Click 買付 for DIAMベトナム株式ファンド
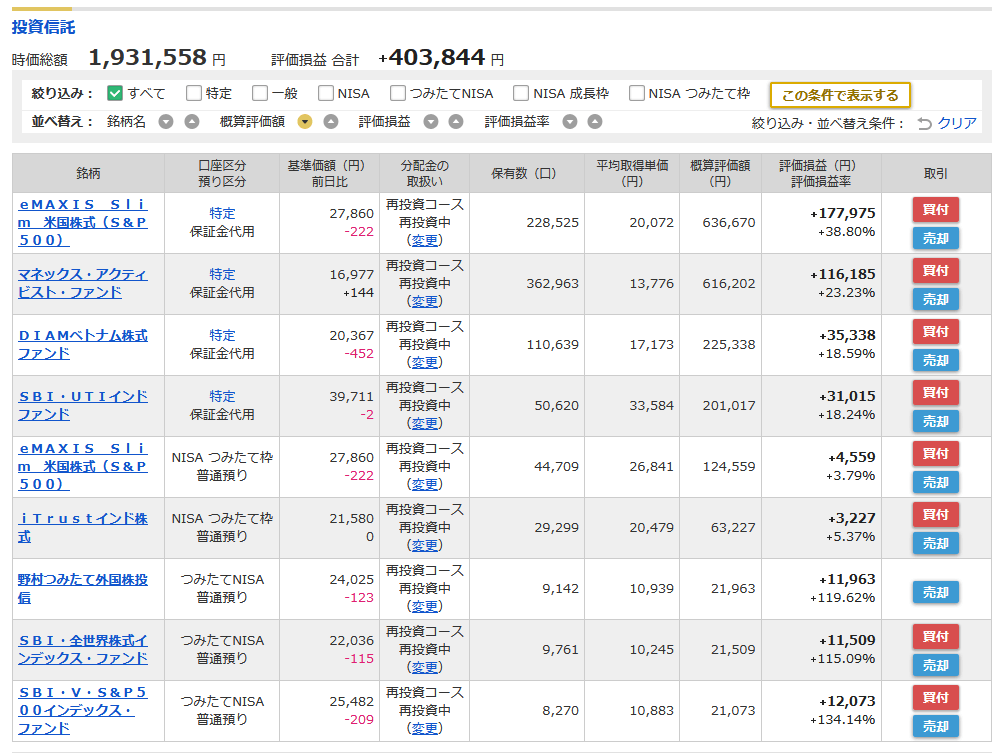 tap(935, 331)
